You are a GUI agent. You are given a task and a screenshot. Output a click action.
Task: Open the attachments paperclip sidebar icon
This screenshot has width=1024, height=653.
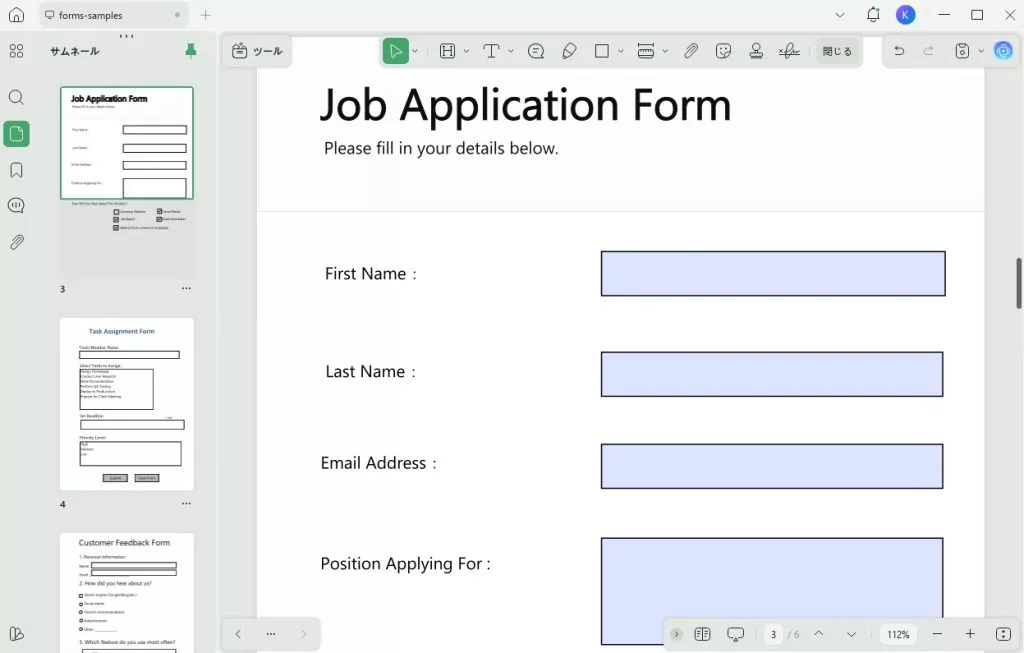click(16, 242)
